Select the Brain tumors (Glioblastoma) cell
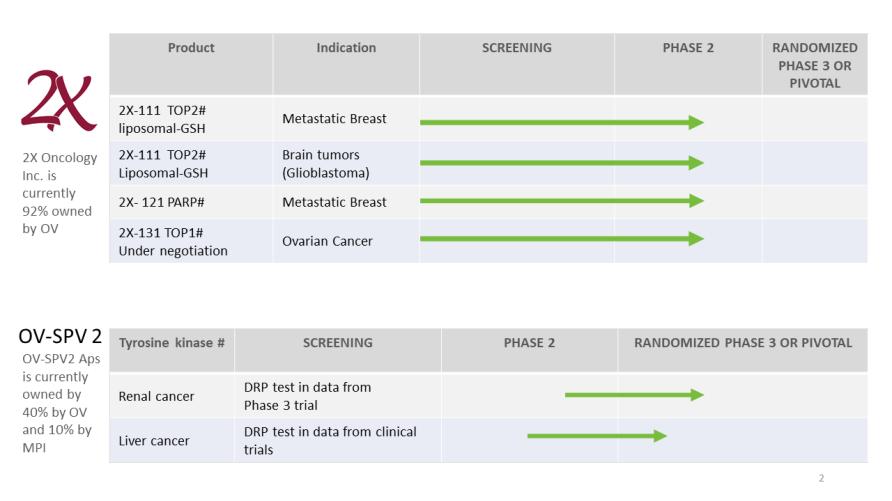Screen dimensions: 892x501 [346, 164]
